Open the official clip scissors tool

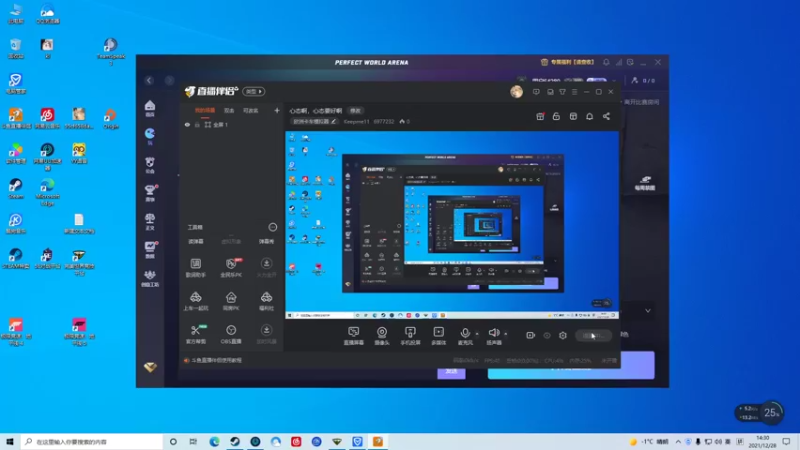click(x=196, y=334)
